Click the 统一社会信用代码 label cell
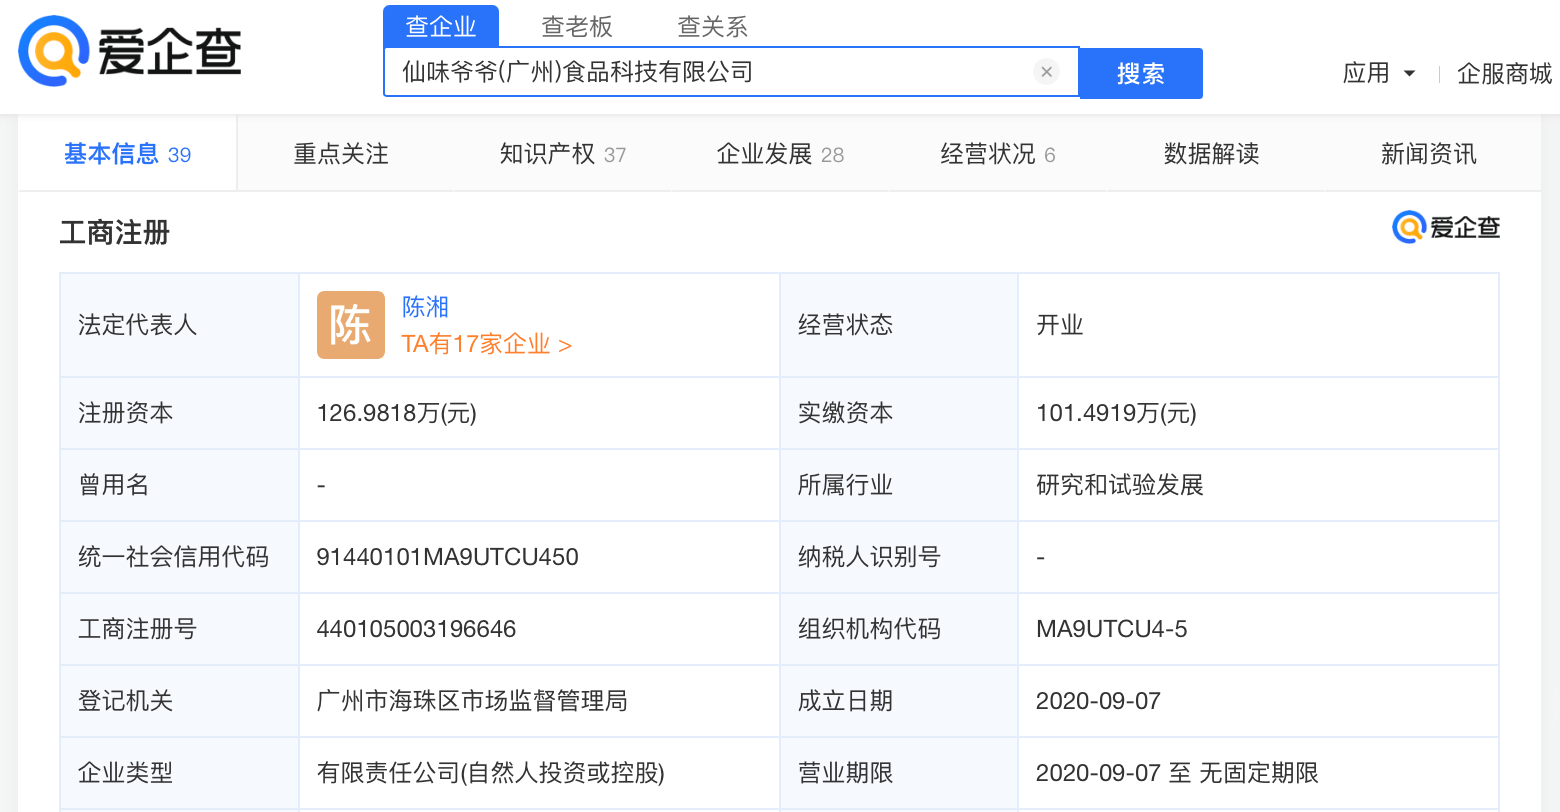 [x=179, y=557]
